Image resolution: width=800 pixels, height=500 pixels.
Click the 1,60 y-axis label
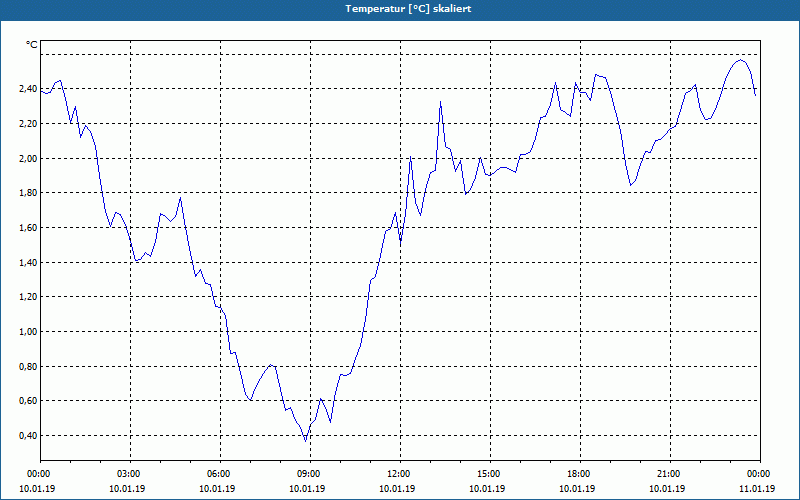coord(29,228)
